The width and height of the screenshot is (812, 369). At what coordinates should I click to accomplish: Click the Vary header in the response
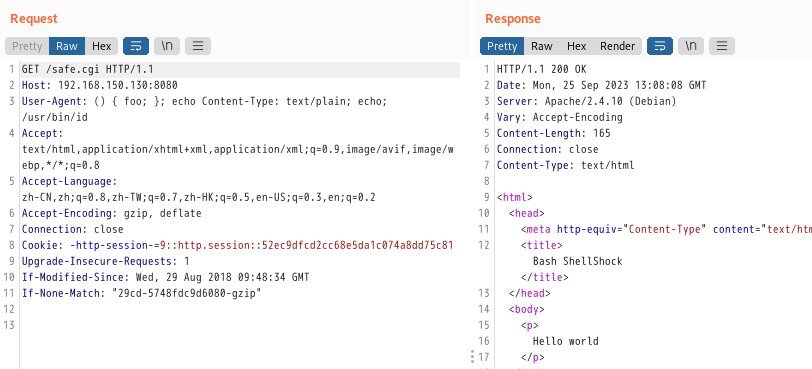(559, 117)
